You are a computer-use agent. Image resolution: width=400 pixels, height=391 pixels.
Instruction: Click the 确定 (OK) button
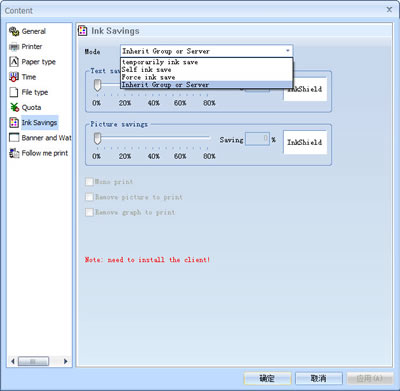coord(267,378)
